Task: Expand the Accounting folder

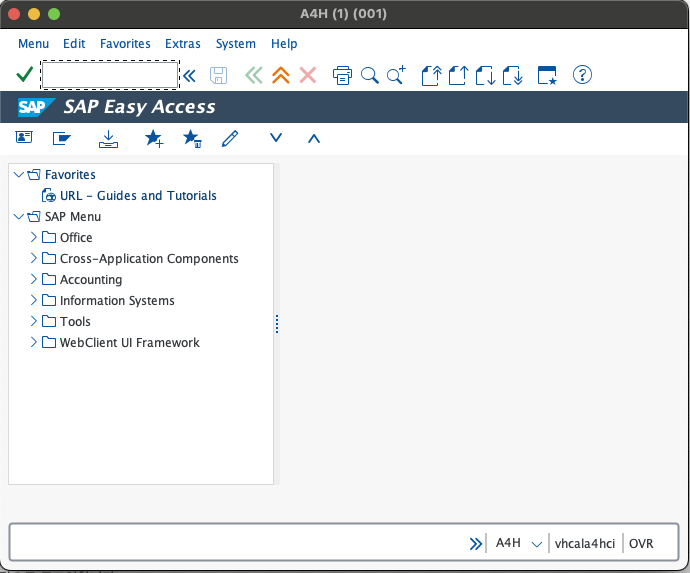Action: click(33, 279)
